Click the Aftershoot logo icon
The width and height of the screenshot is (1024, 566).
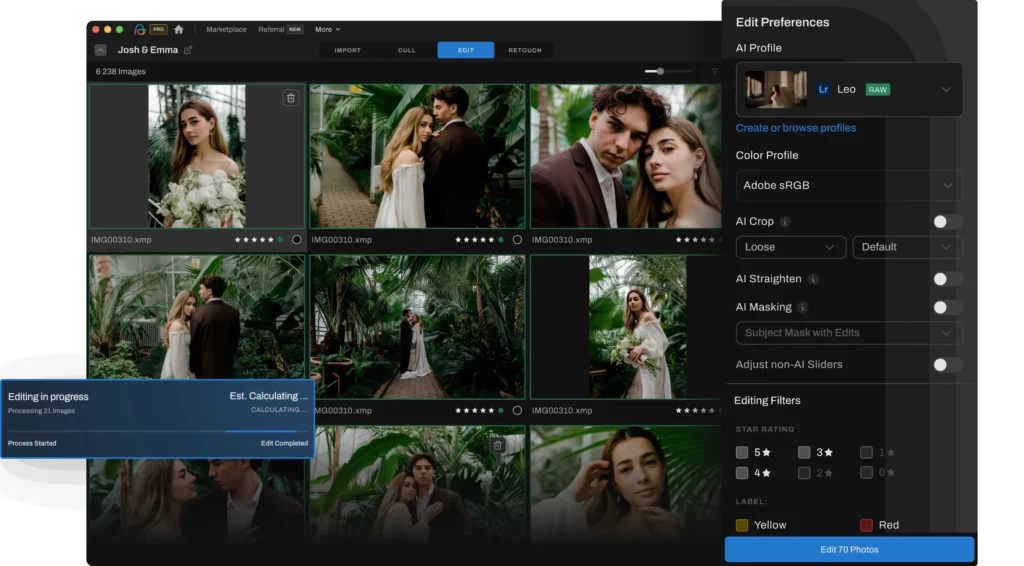coord(140,30)
